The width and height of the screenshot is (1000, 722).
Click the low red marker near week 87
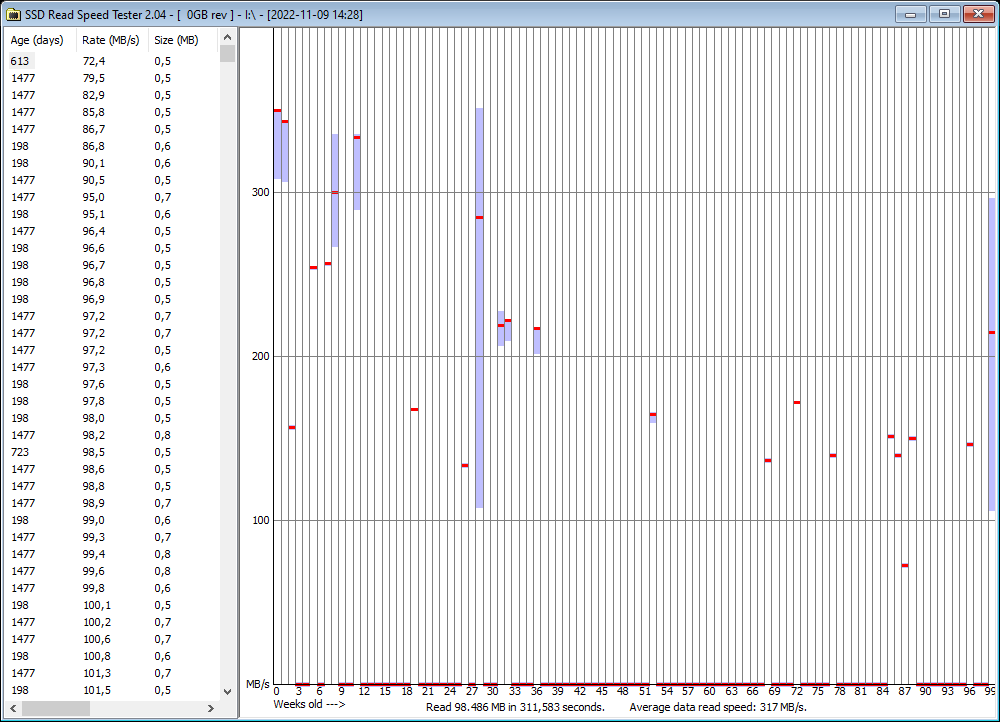coord(906,565)
